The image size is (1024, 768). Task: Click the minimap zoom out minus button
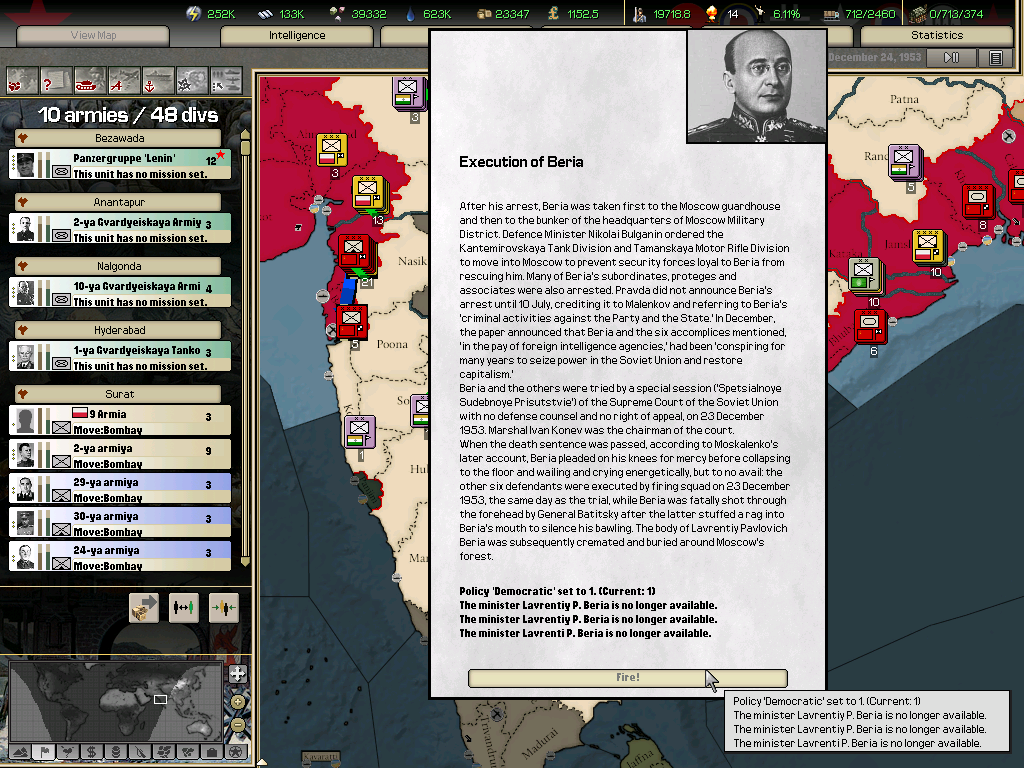[x=237, y=725]
